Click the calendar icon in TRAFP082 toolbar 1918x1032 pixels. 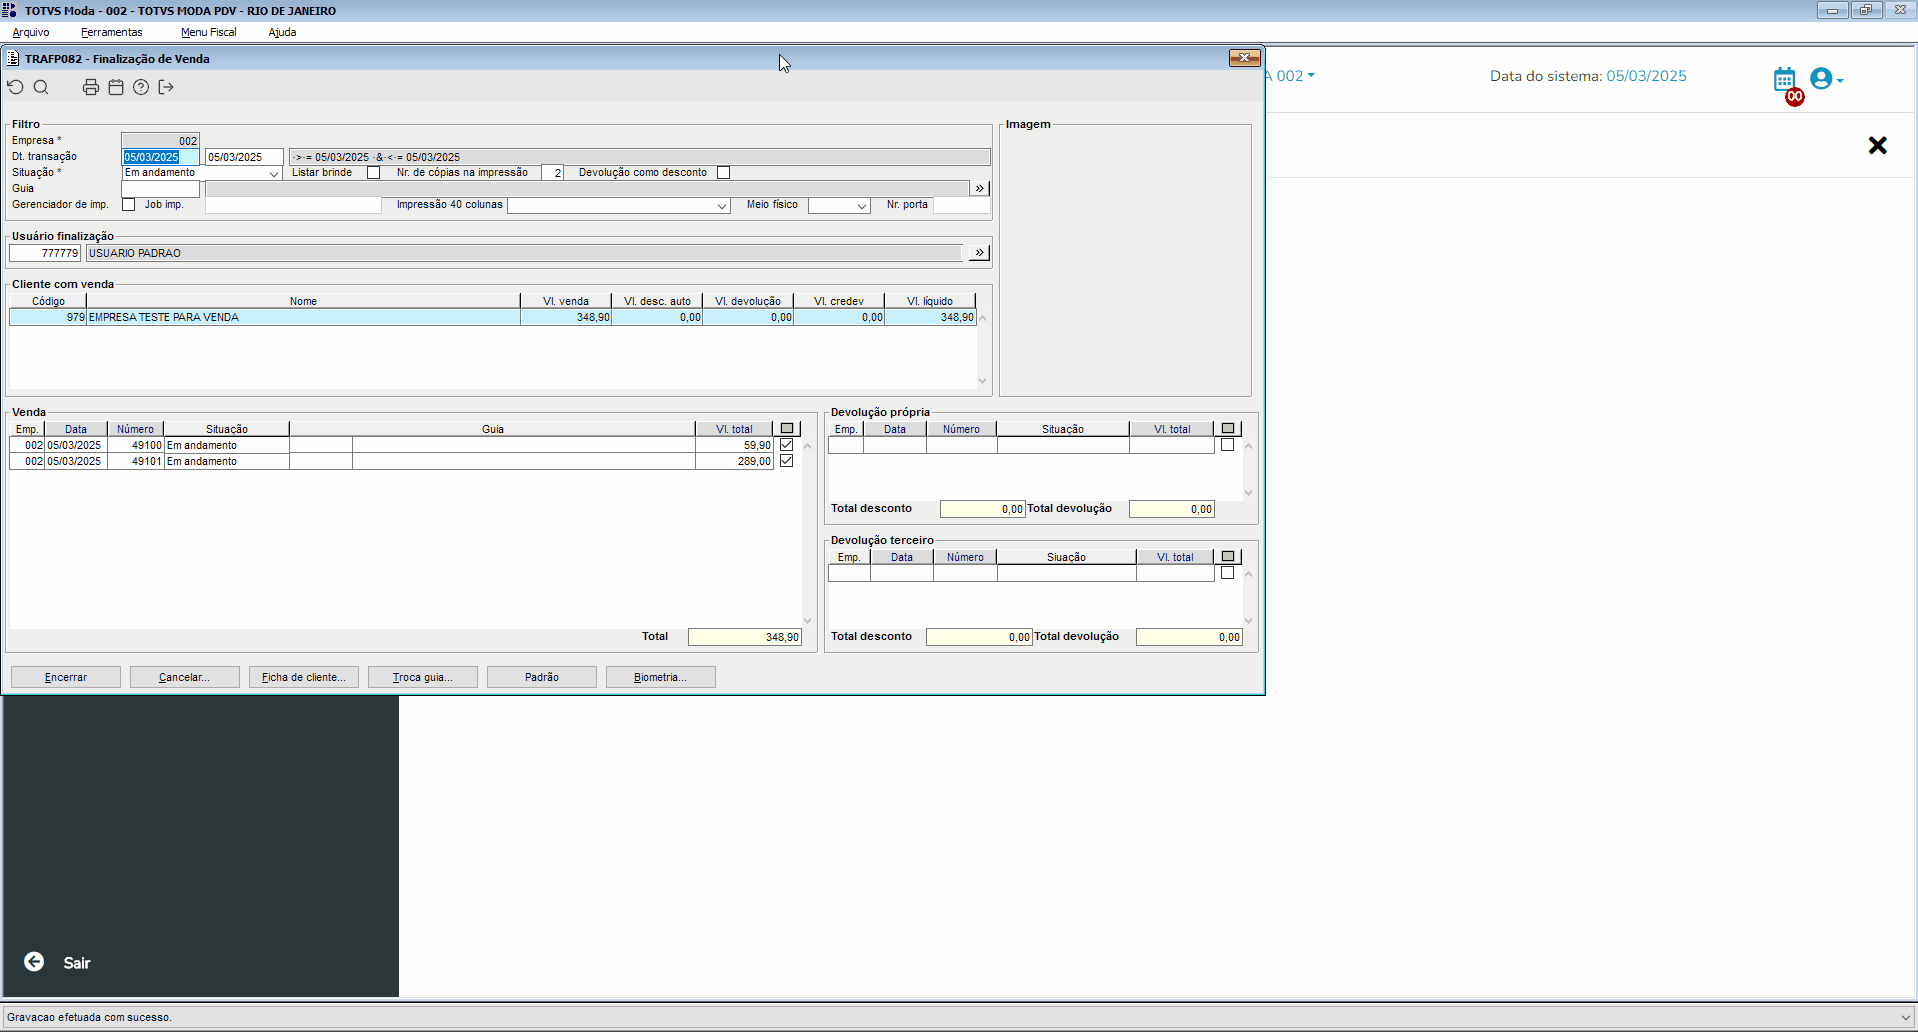point(116,87)
